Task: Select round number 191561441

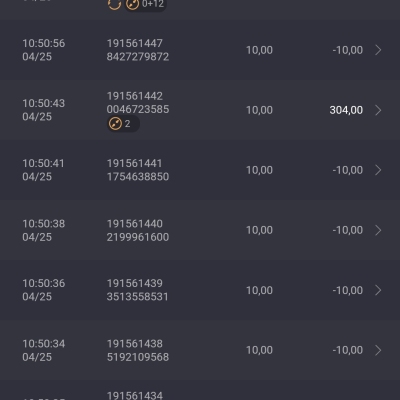Action: (134, 163)
